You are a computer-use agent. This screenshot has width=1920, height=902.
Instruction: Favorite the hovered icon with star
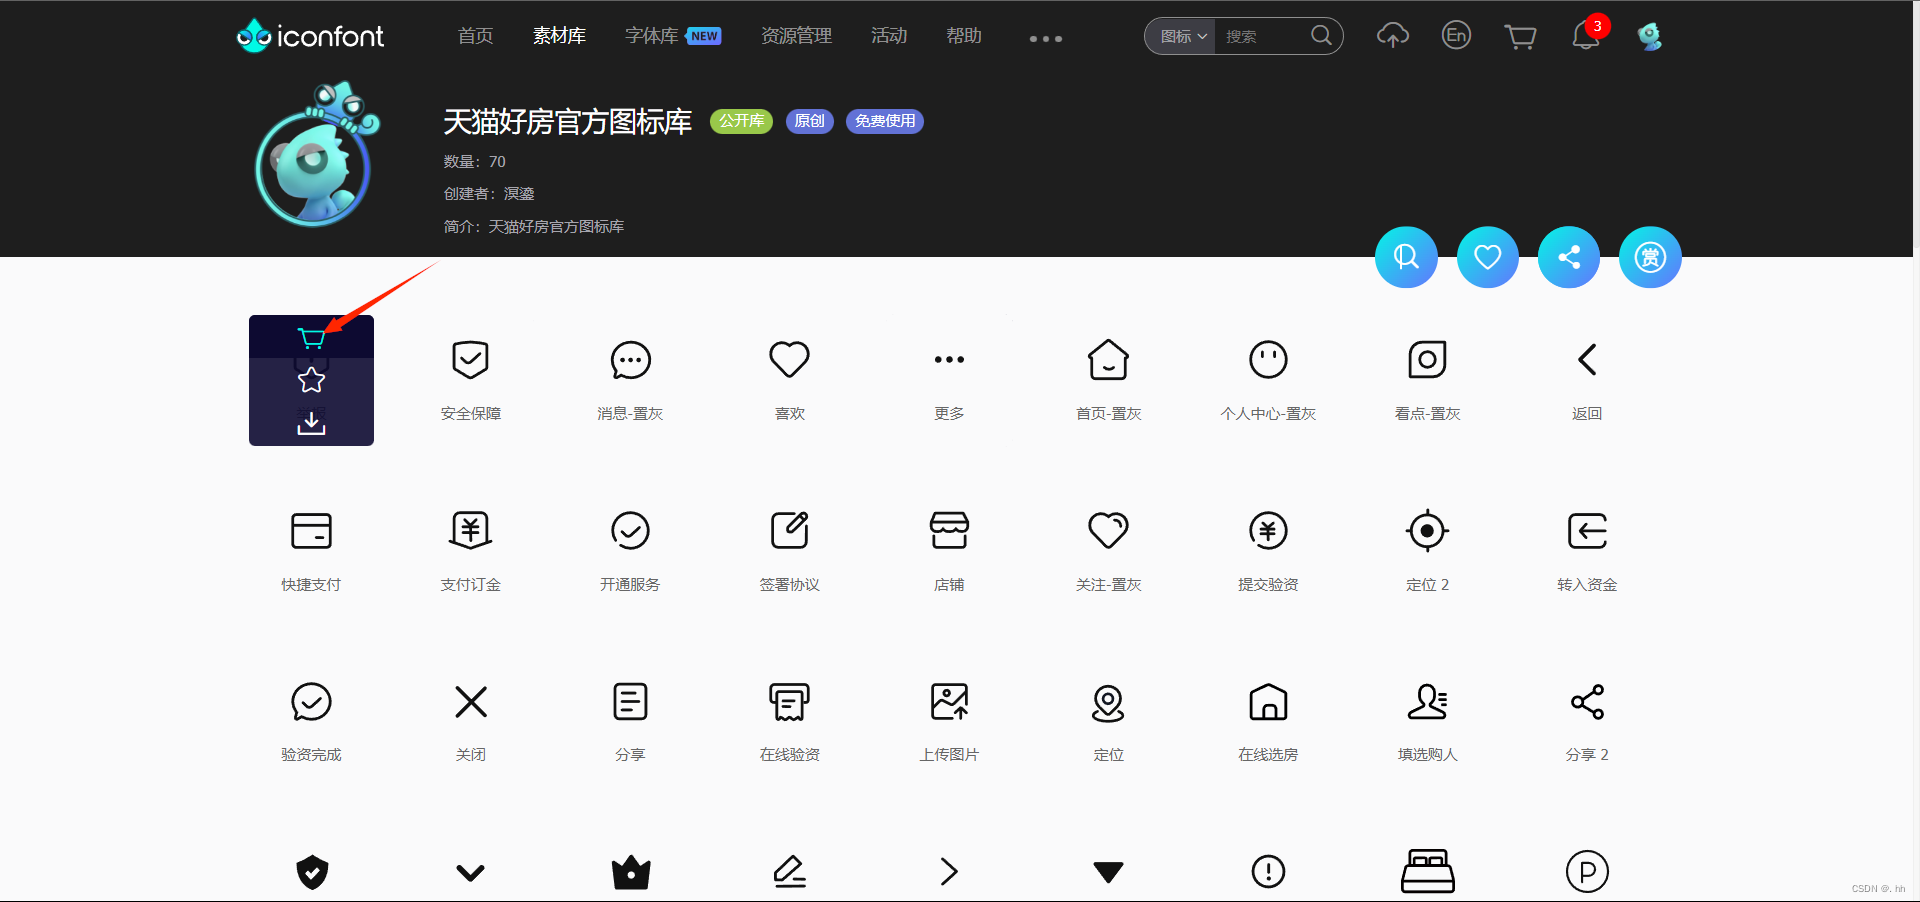coord(311,380)
